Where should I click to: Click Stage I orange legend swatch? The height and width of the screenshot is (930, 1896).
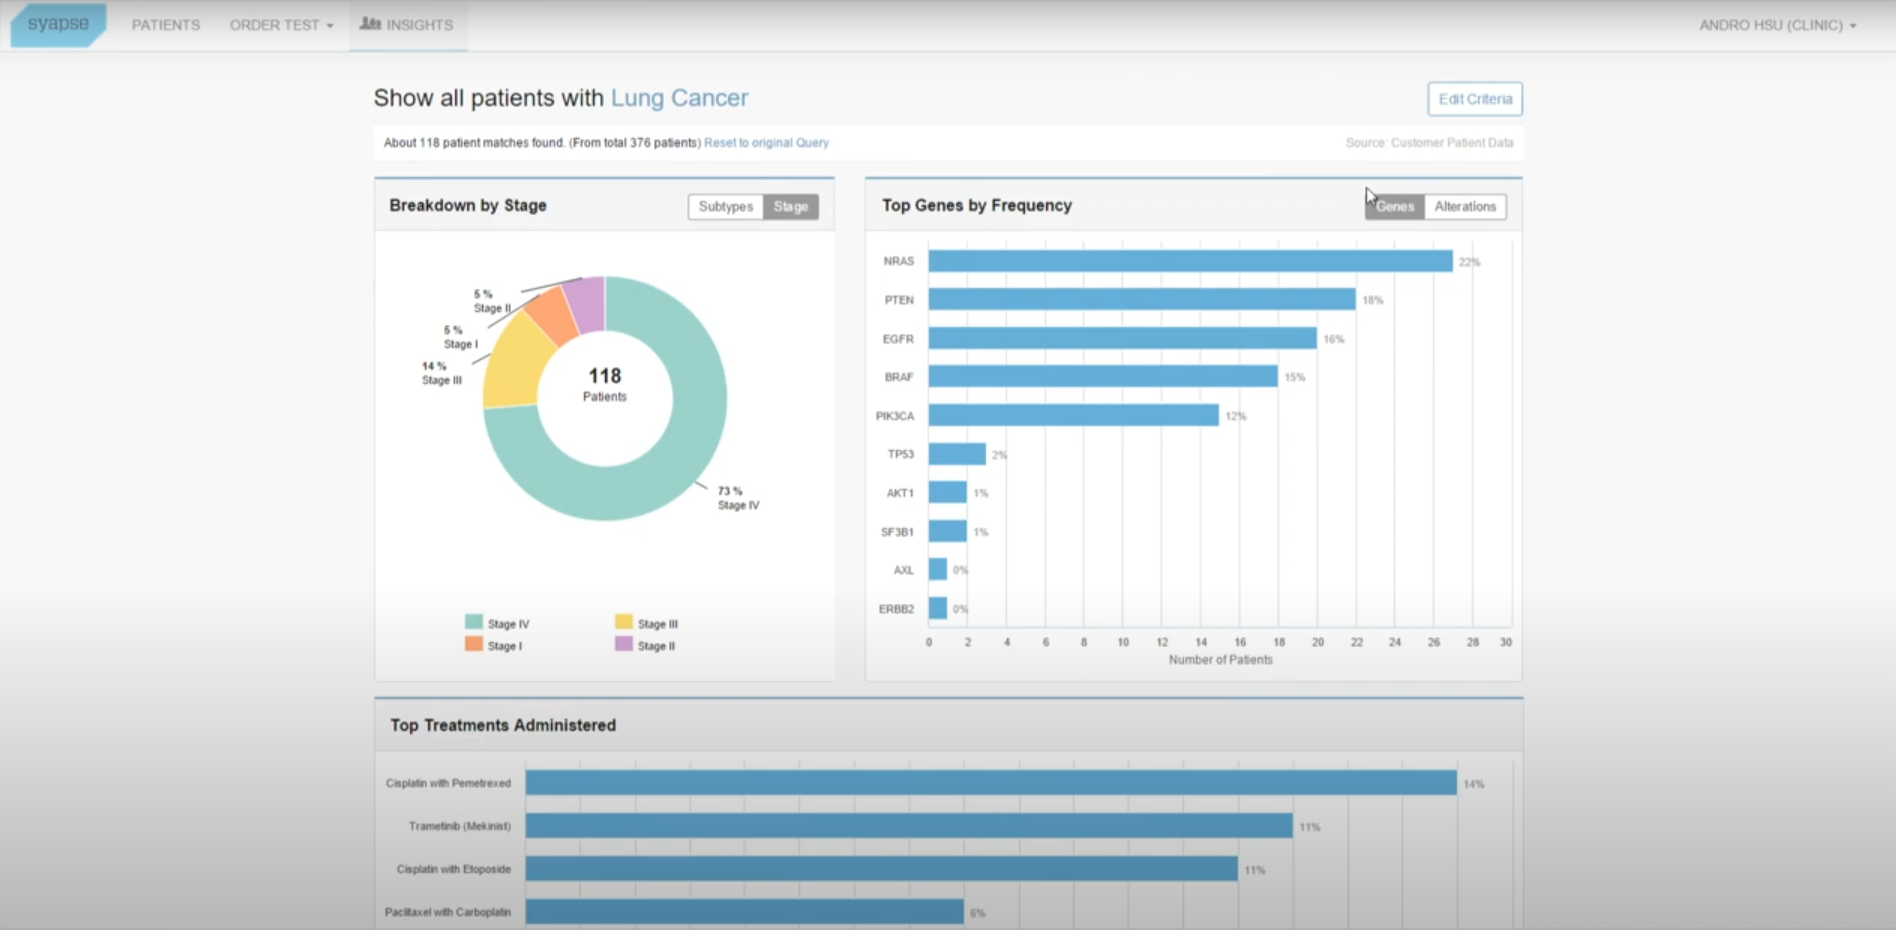(x=474, y=645)
